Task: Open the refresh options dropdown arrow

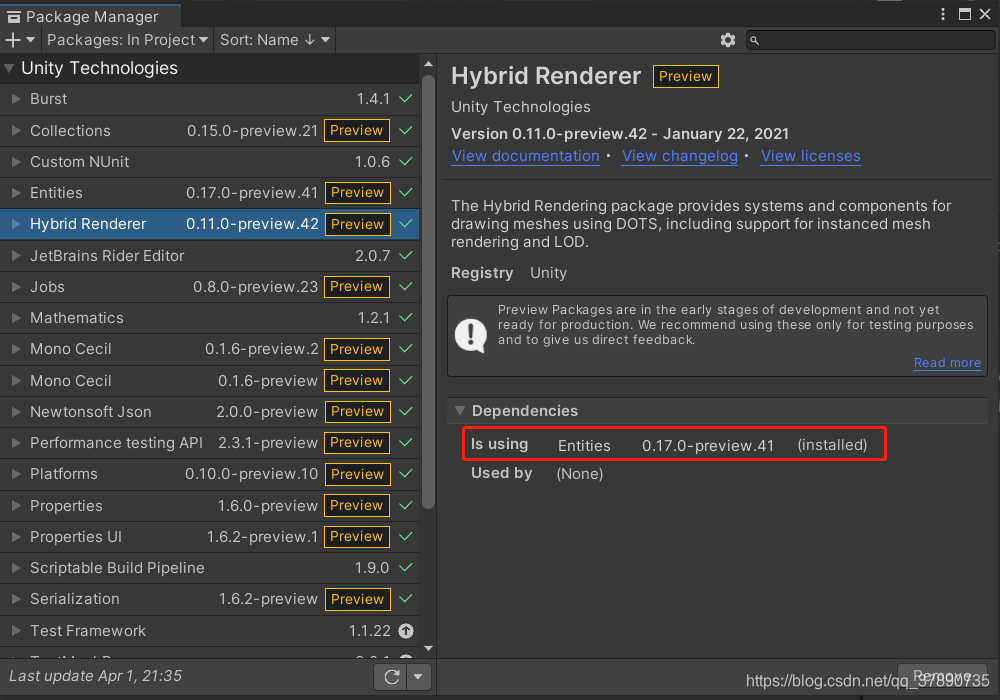Action: 418,676
